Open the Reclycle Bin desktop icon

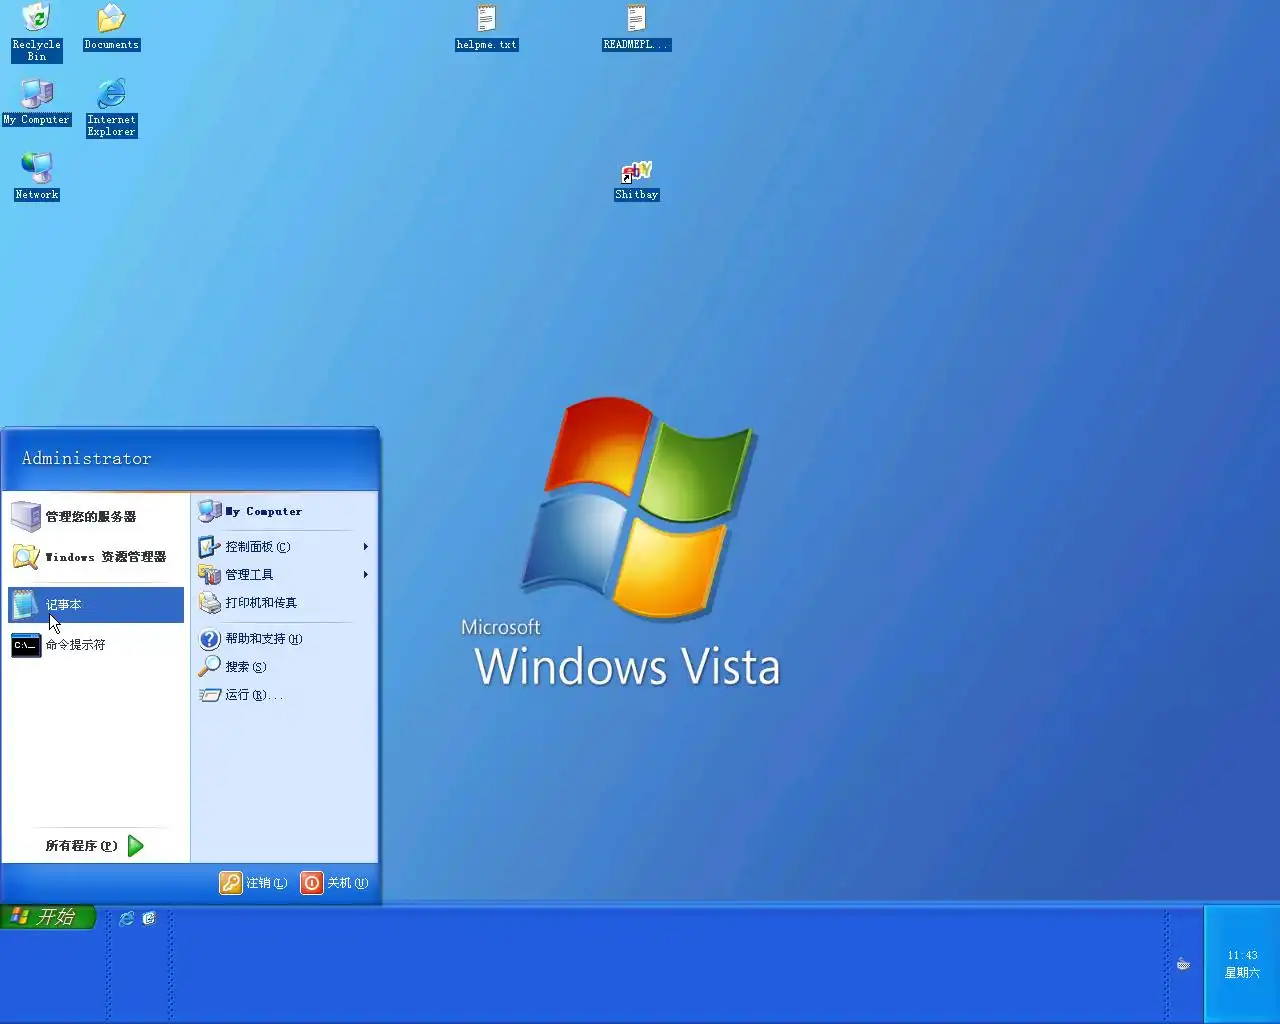[x=36, y=32]
